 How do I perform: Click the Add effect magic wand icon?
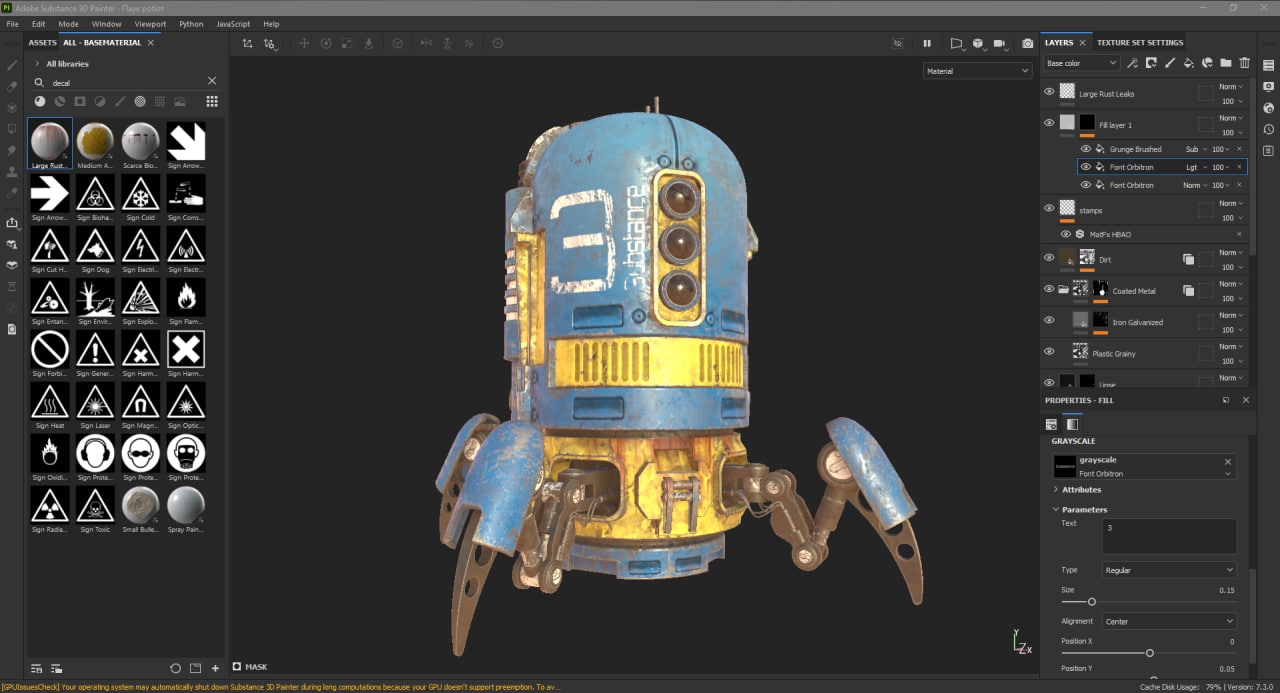pos(1132,63)
